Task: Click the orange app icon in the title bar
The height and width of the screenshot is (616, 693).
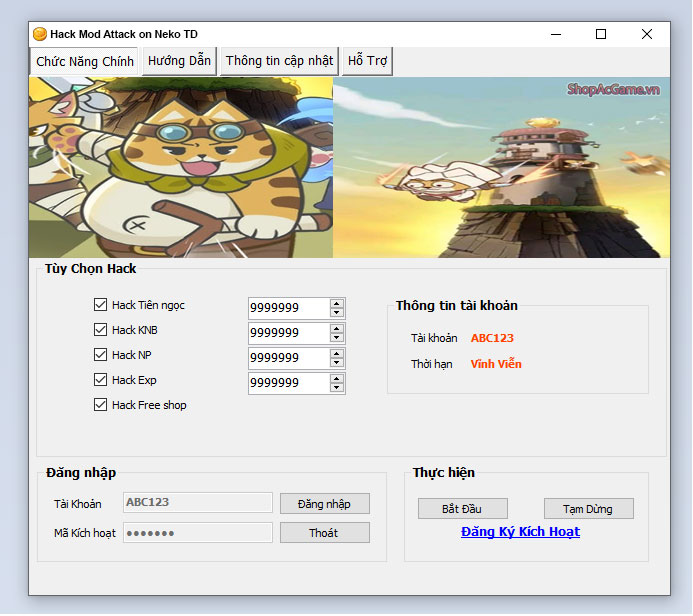Action: tap(40, 34)
